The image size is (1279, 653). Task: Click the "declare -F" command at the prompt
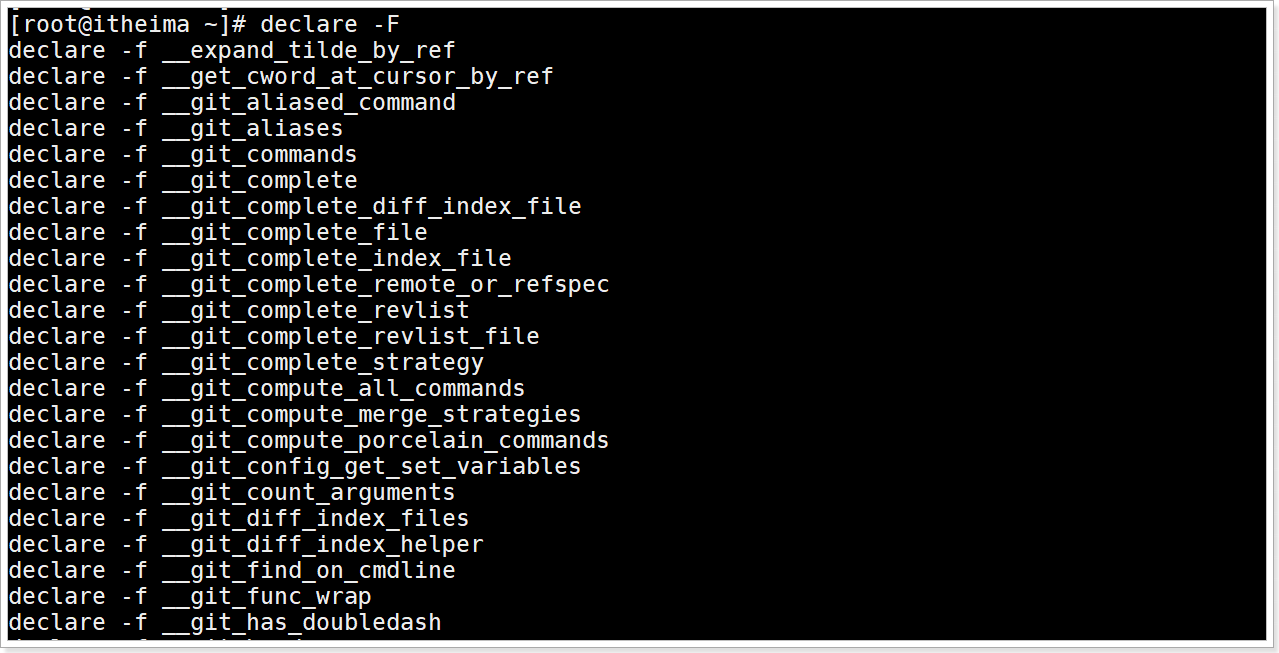tap(331, 24)
